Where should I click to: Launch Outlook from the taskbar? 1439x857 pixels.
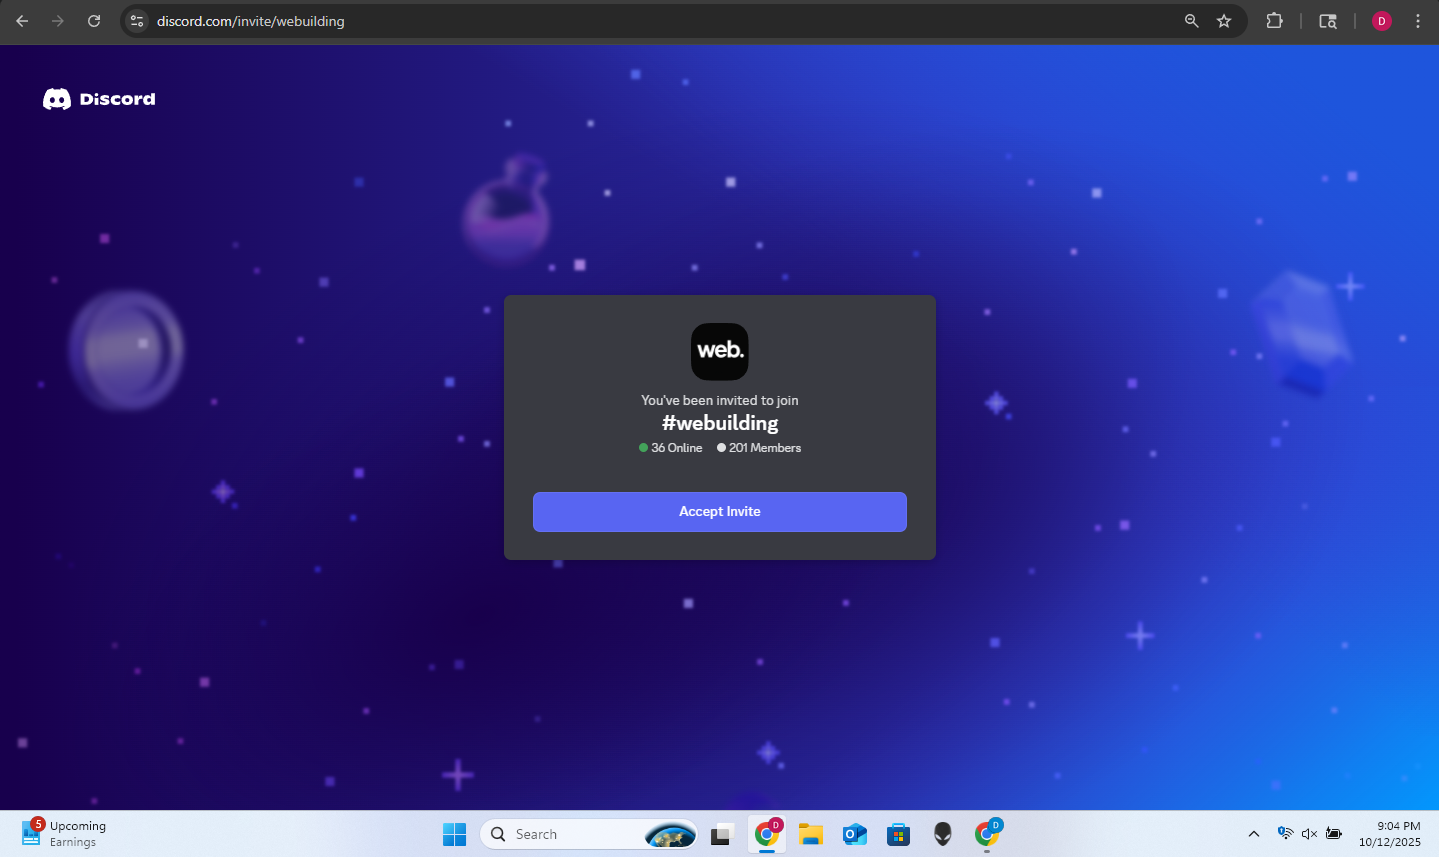pyautogui.click(x=854, y=834)
